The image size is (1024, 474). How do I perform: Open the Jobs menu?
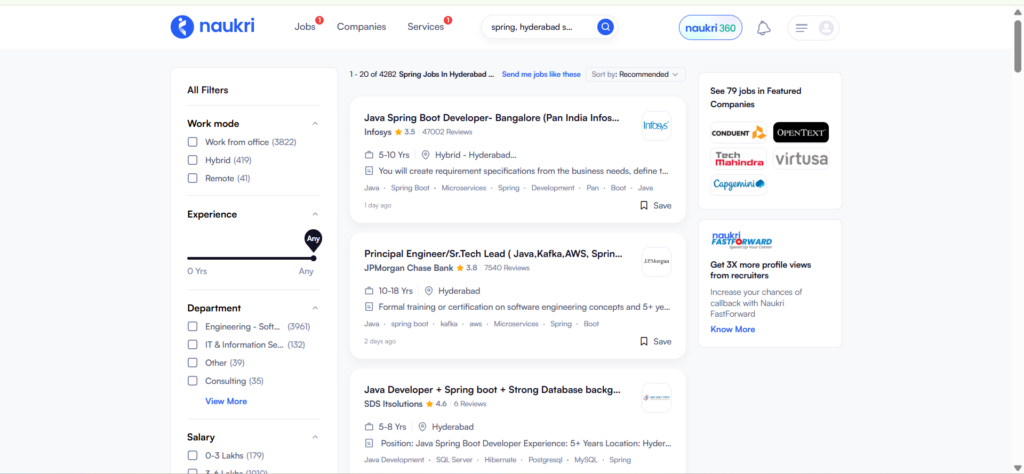point(305,27)
